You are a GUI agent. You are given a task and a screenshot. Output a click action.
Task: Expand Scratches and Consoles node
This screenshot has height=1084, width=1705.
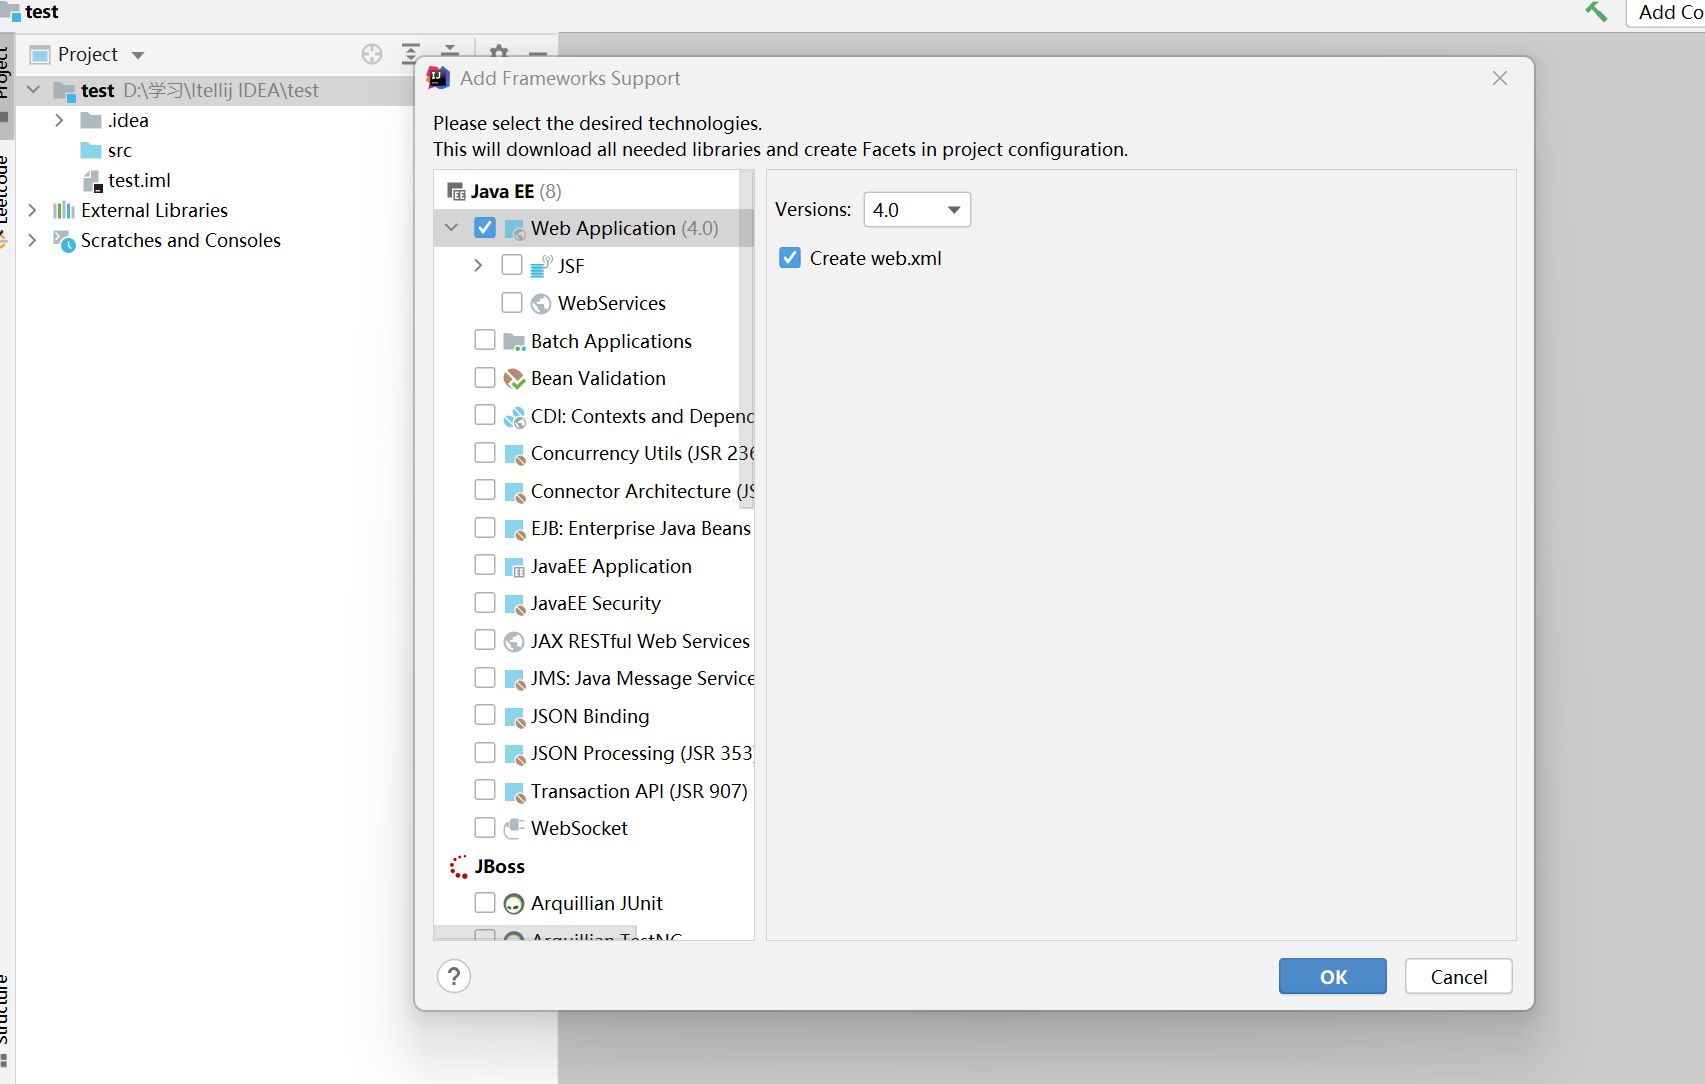pyautogui.click(x=32, y=240)
